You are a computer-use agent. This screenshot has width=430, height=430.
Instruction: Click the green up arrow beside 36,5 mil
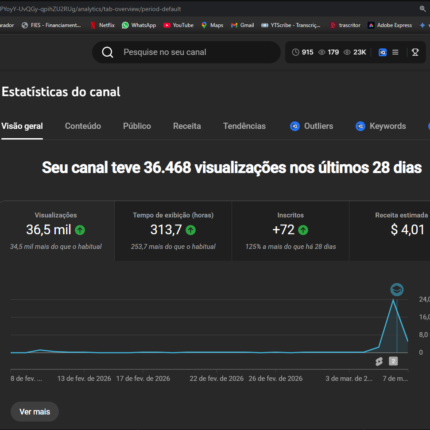click(x=80, y=230)
